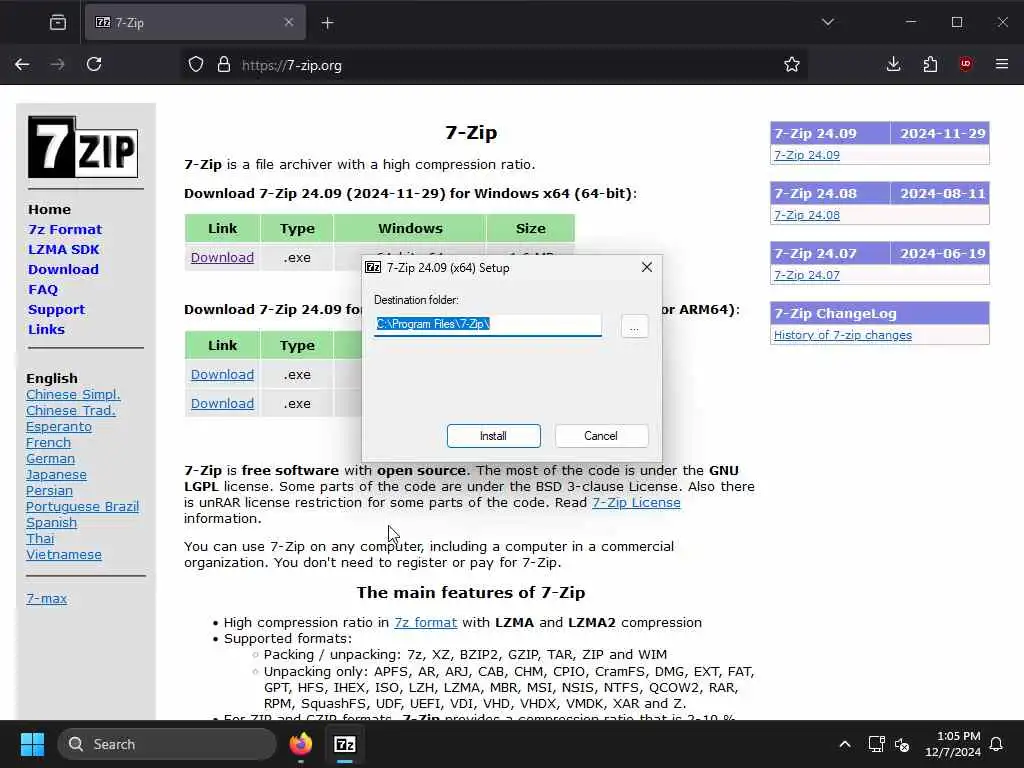
Task: Open the 7-Zip 24.09 news link
Action: (x=807, y=155)
